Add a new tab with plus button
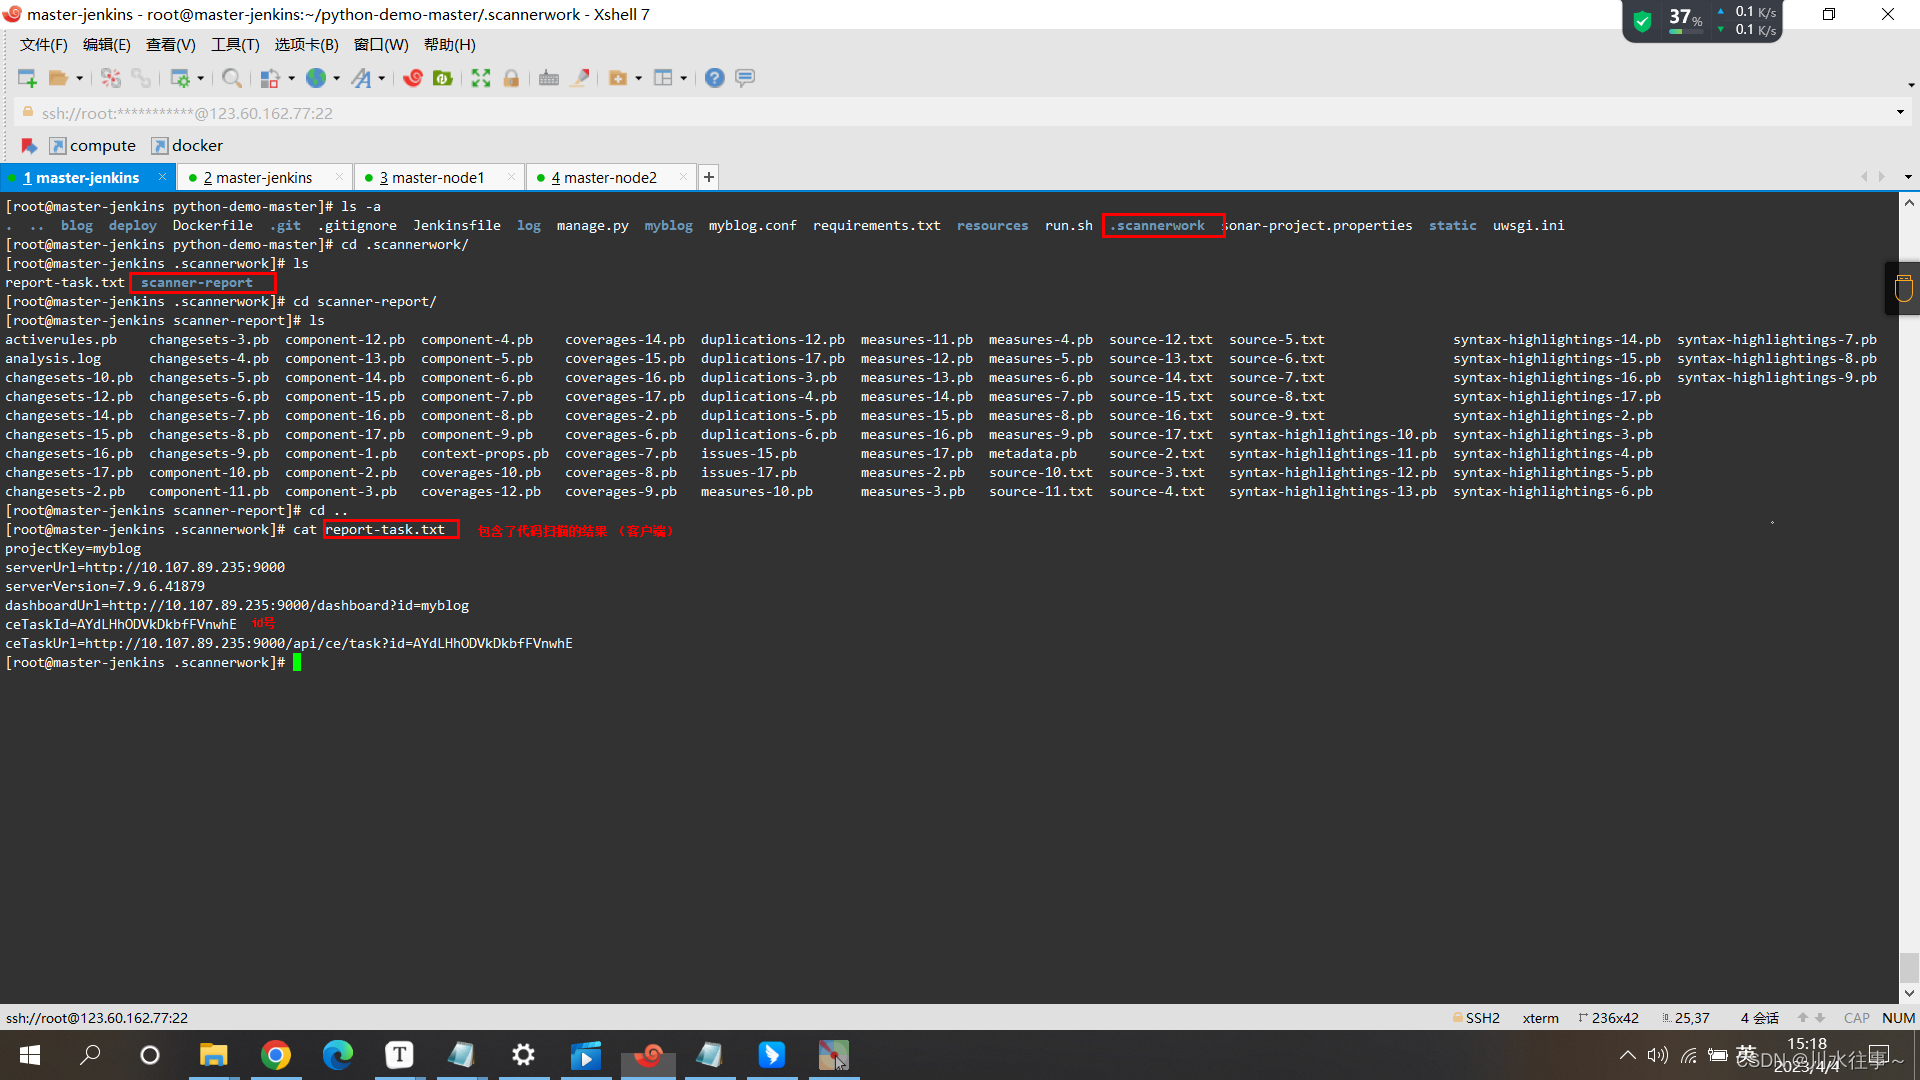 tap(709, 177)
